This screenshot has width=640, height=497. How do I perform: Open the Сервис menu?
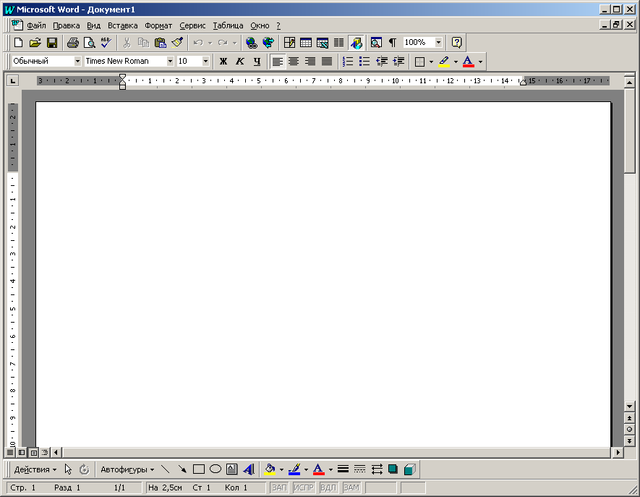point(193,25)
